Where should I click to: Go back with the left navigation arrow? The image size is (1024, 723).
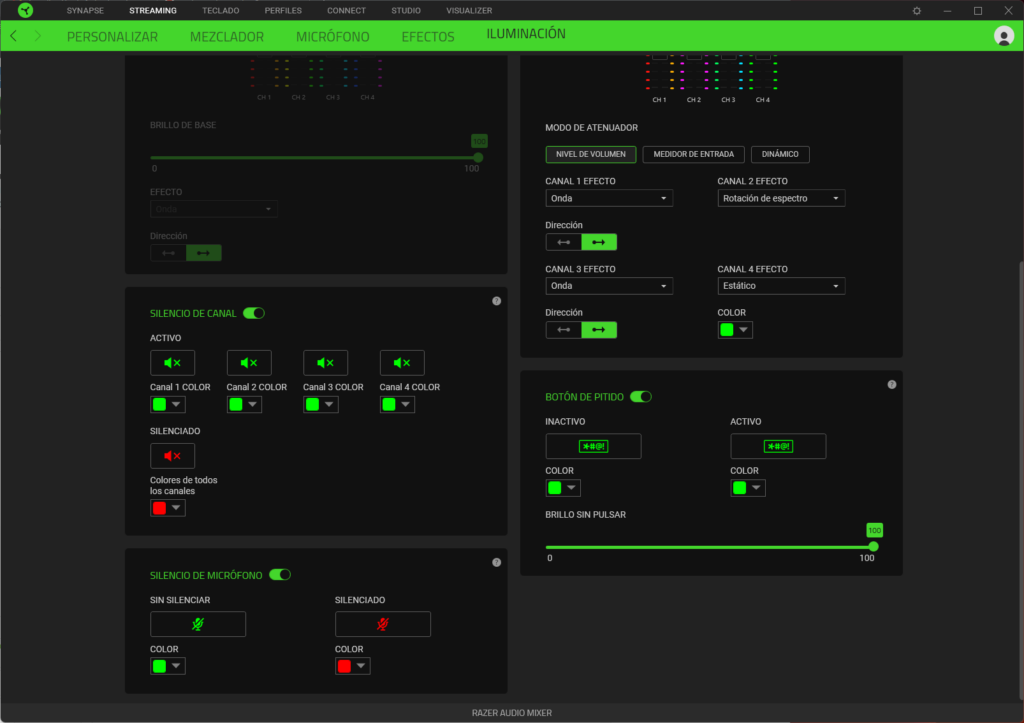[x=13, y=36]
